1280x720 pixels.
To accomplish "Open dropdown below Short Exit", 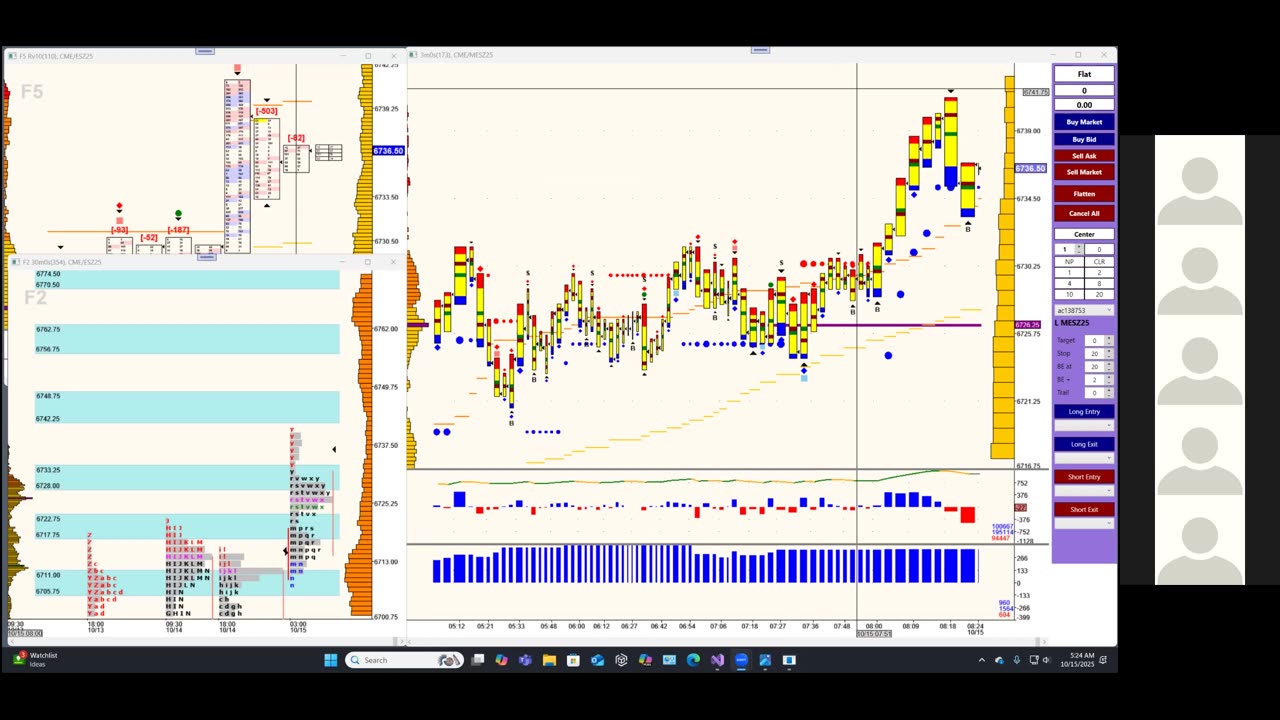I will coord(1084,523).
